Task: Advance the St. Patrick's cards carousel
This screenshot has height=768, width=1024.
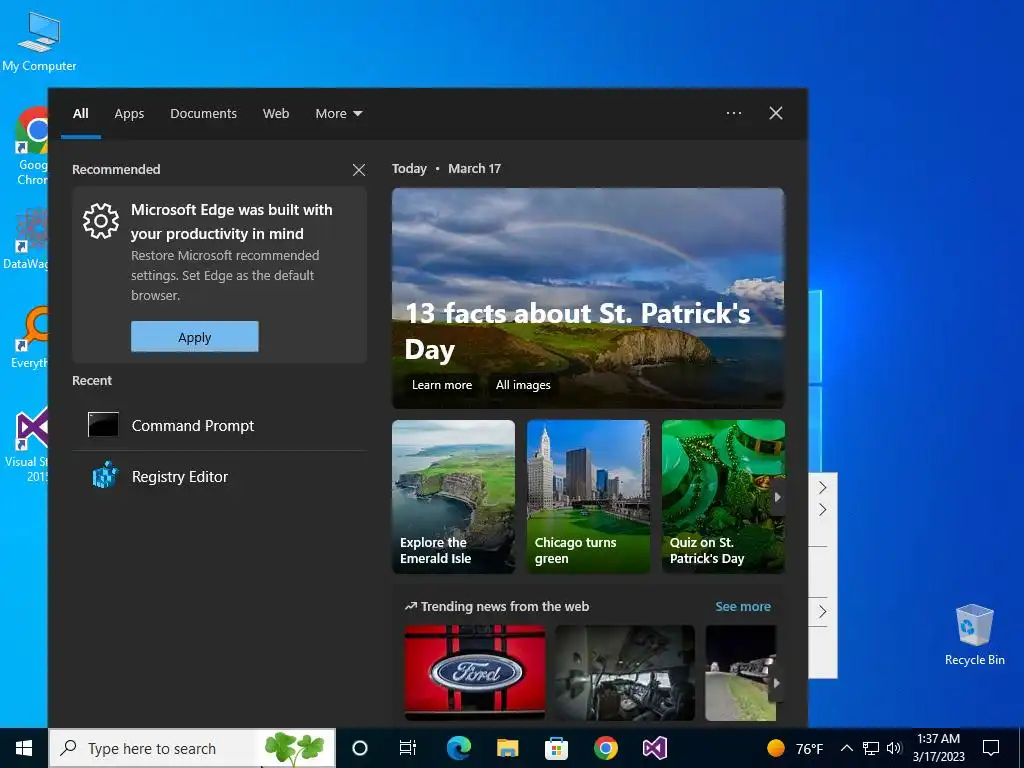Action: point(777,497)
